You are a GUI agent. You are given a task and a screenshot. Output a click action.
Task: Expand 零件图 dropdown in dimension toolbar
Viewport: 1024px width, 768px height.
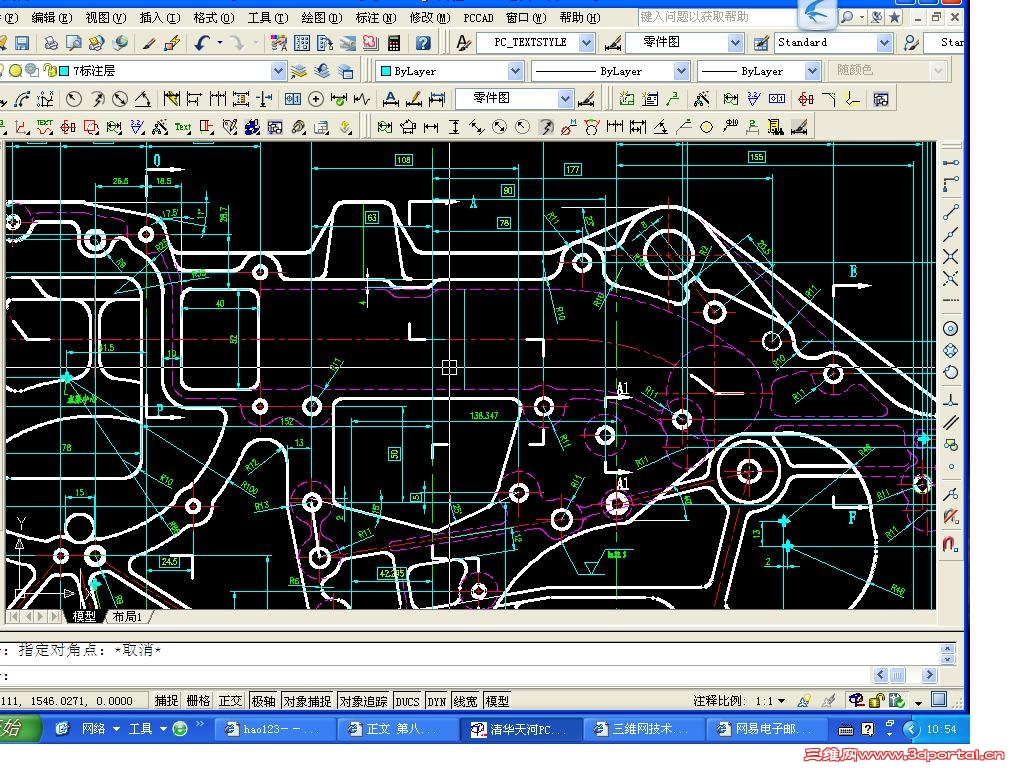point(565,99)
